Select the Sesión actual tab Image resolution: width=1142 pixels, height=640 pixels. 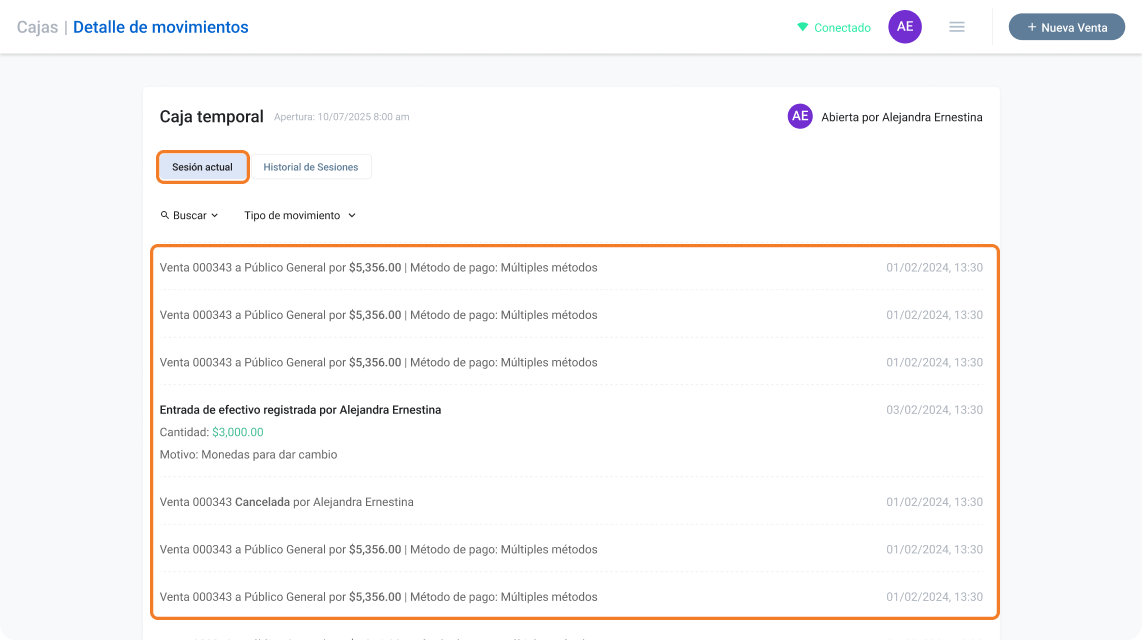(x=202, y=167)
